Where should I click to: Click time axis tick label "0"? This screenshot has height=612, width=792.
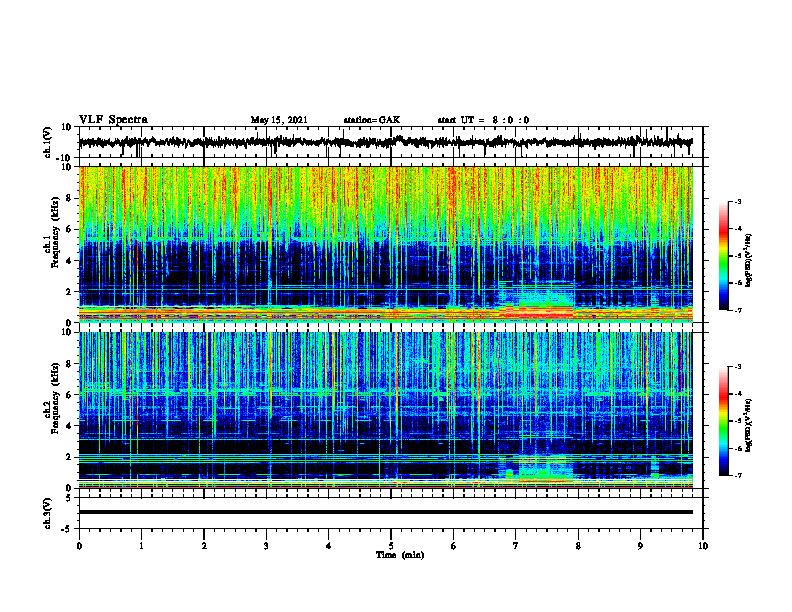point(79,546)
